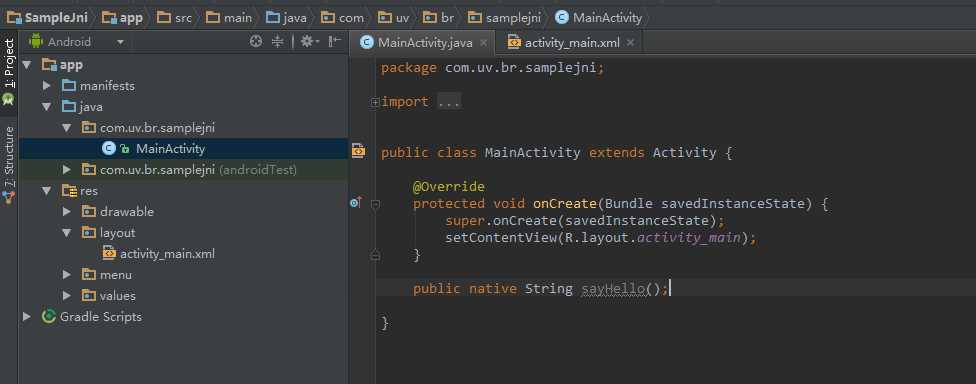Click the java folder icon in tree
Screen dimensions: 976x384
point(69,107)
